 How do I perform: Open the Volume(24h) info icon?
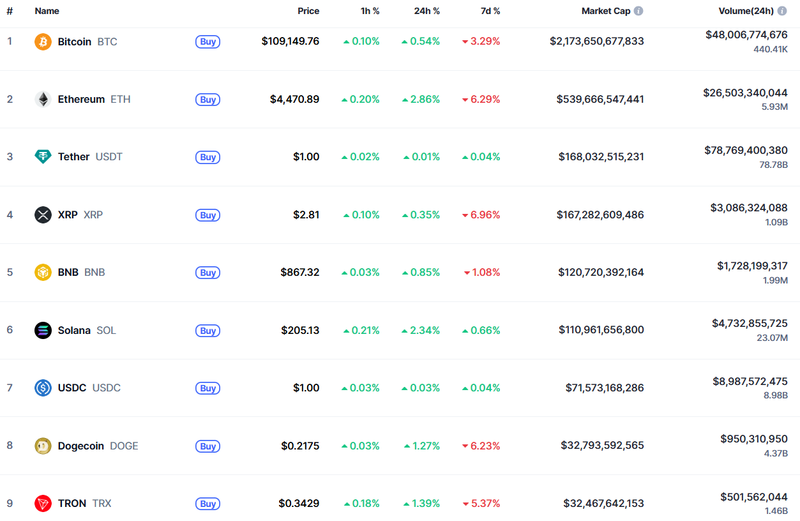coord(782,11)
